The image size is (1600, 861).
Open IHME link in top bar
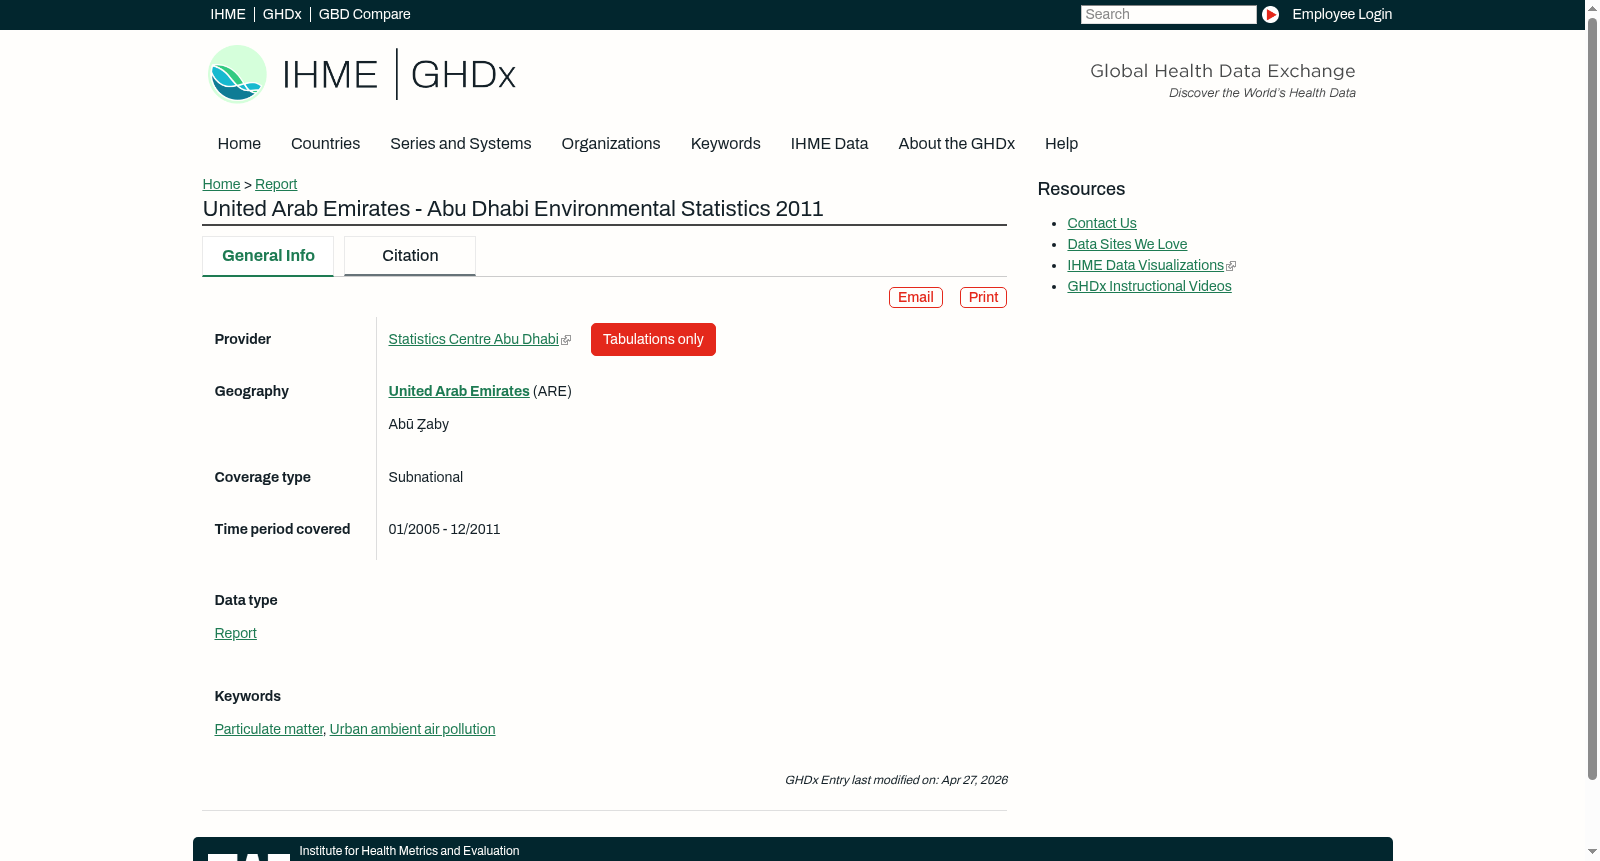[228, 14]
